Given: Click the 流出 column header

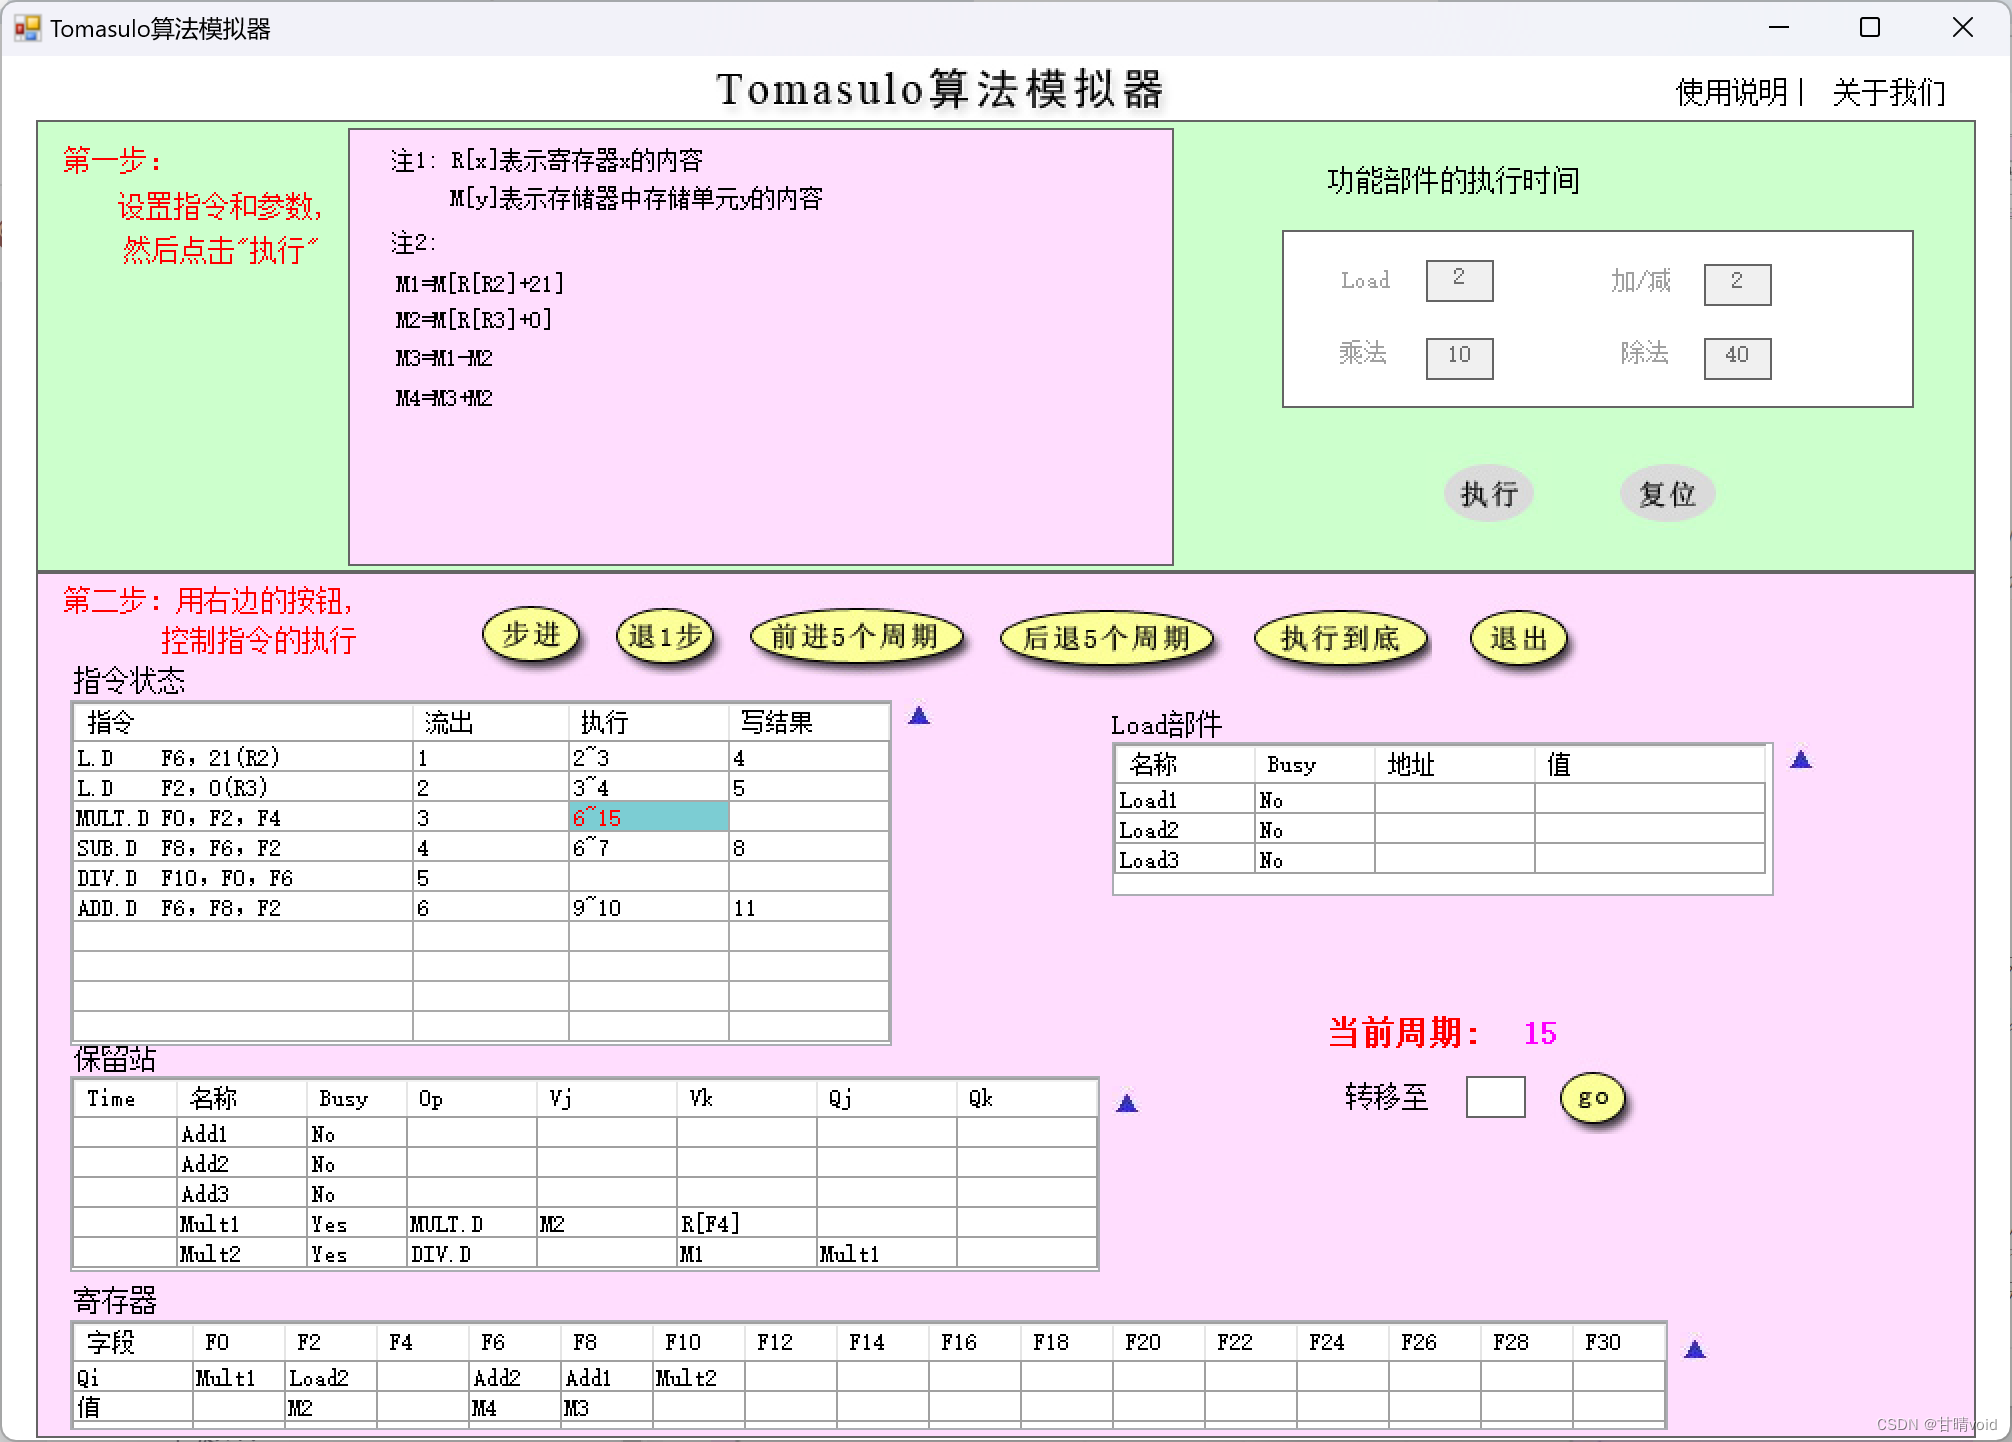Looking at the screenshot, I should click(491, 722).
